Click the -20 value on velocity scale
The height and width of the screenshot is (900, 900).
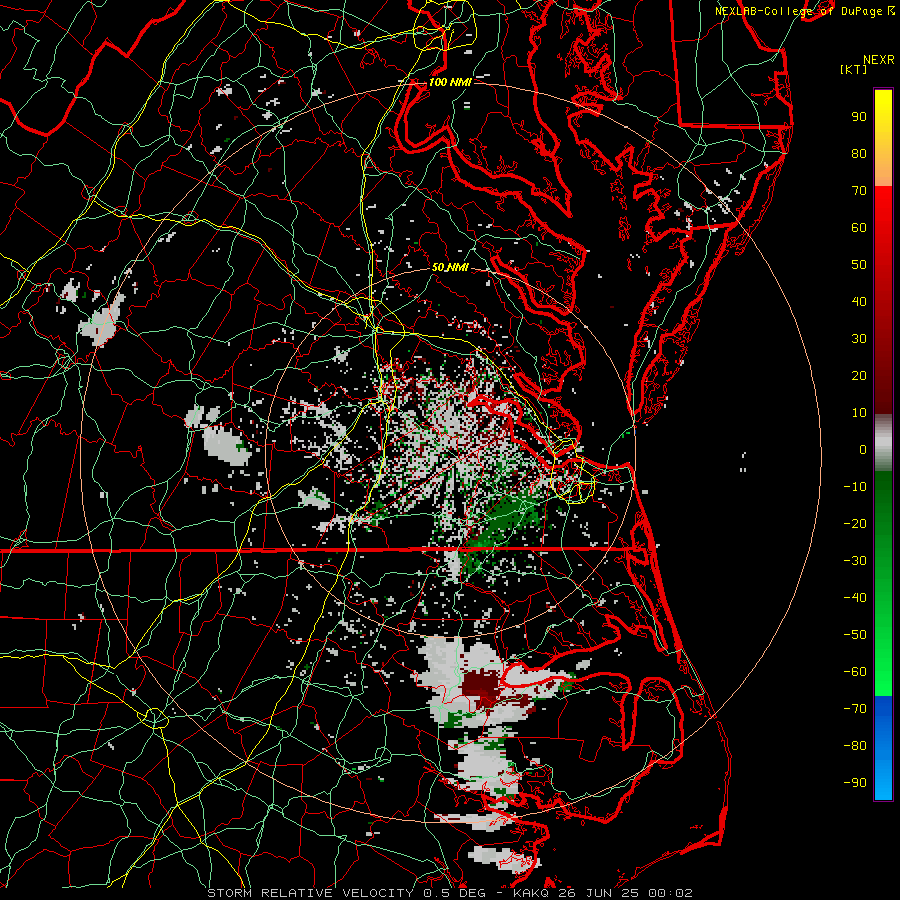tap(855, 524)
